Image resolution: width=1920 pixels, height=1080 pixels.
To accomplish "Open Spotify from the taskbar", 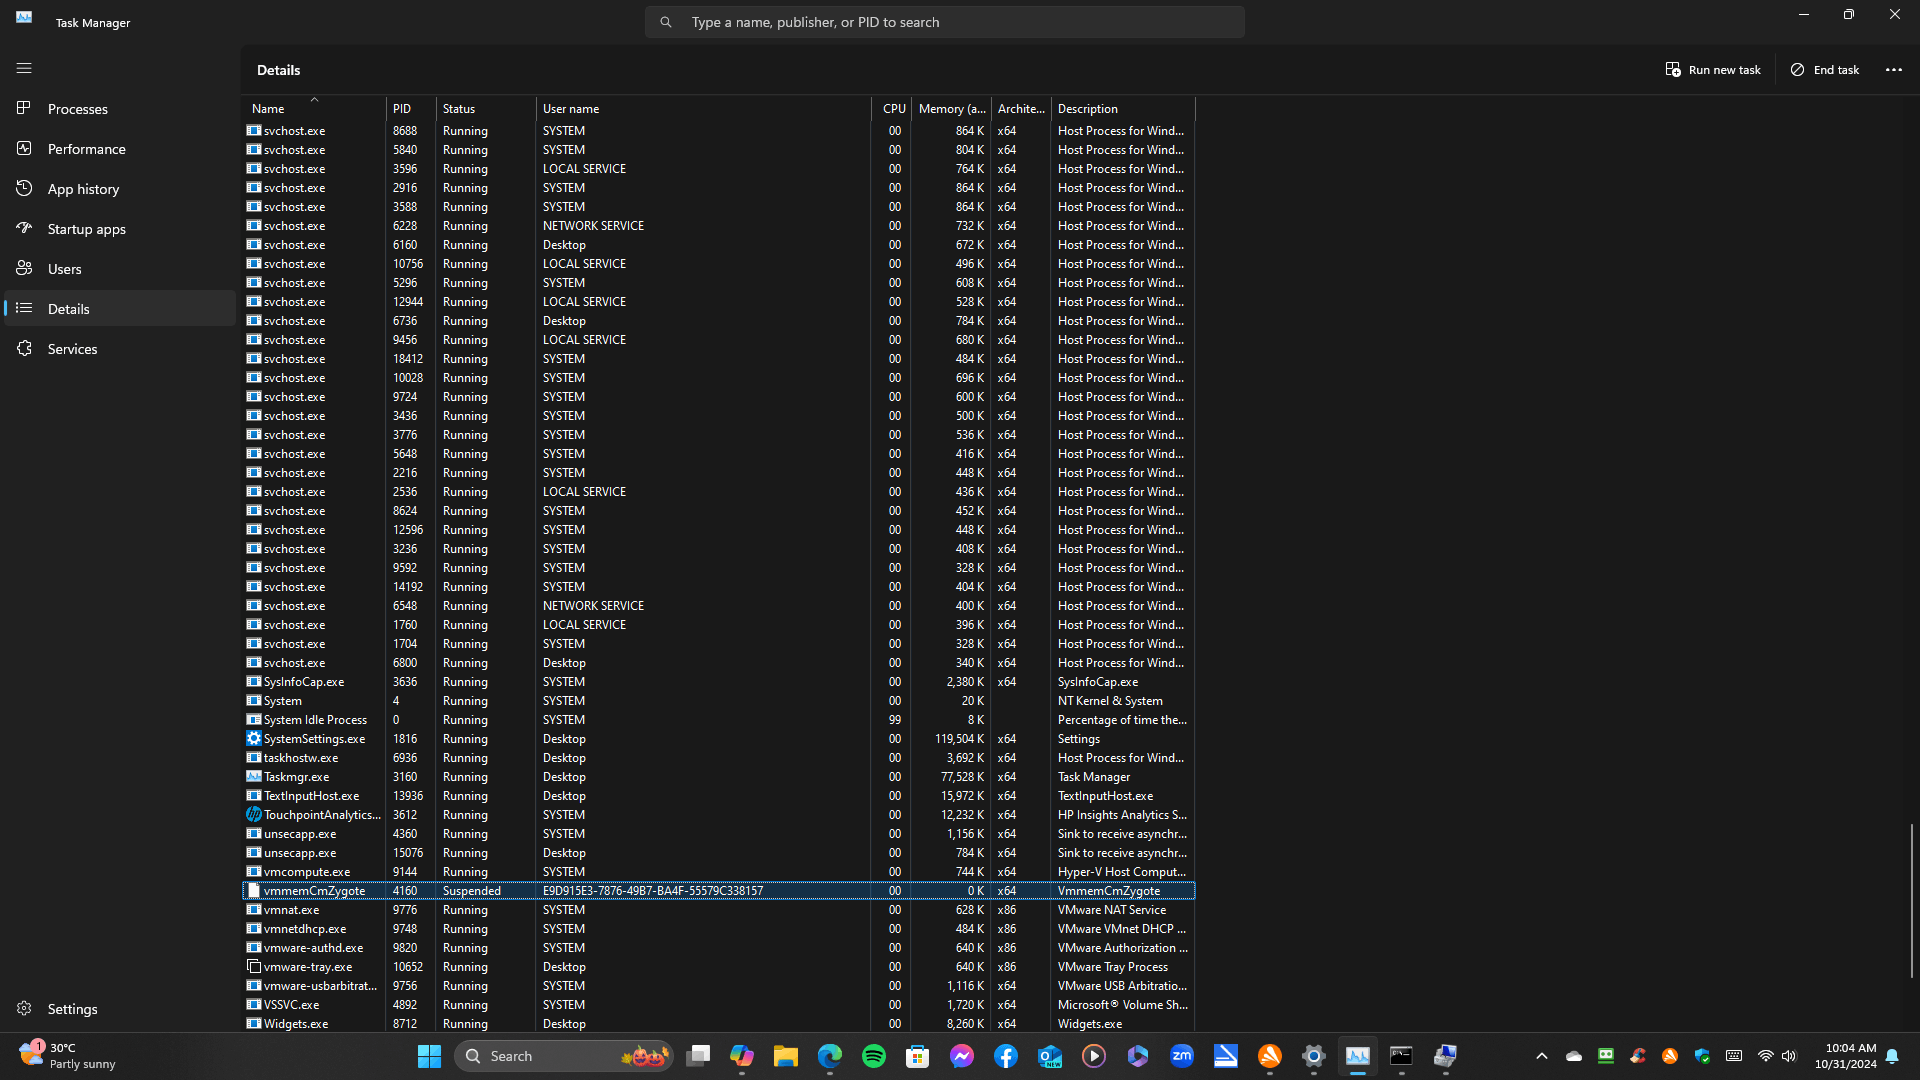I will tap(874, 1056).
